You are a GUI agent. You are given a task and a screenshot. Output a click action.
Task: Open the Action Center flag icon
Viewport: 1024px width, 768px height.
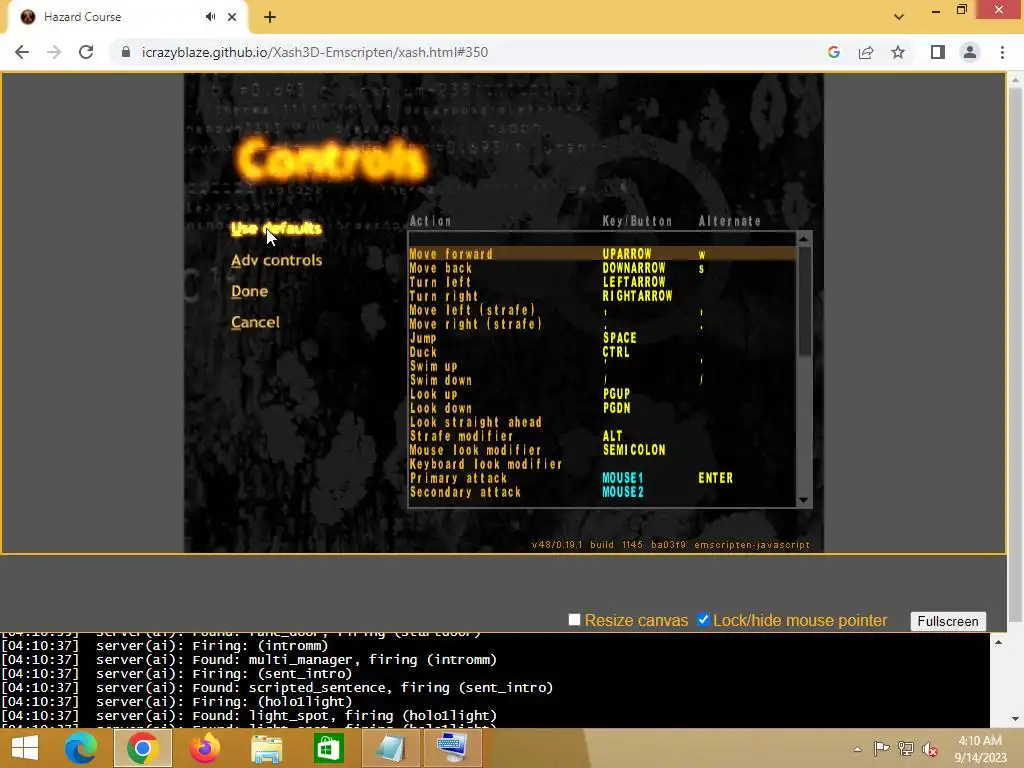click(x=881, y=749)
